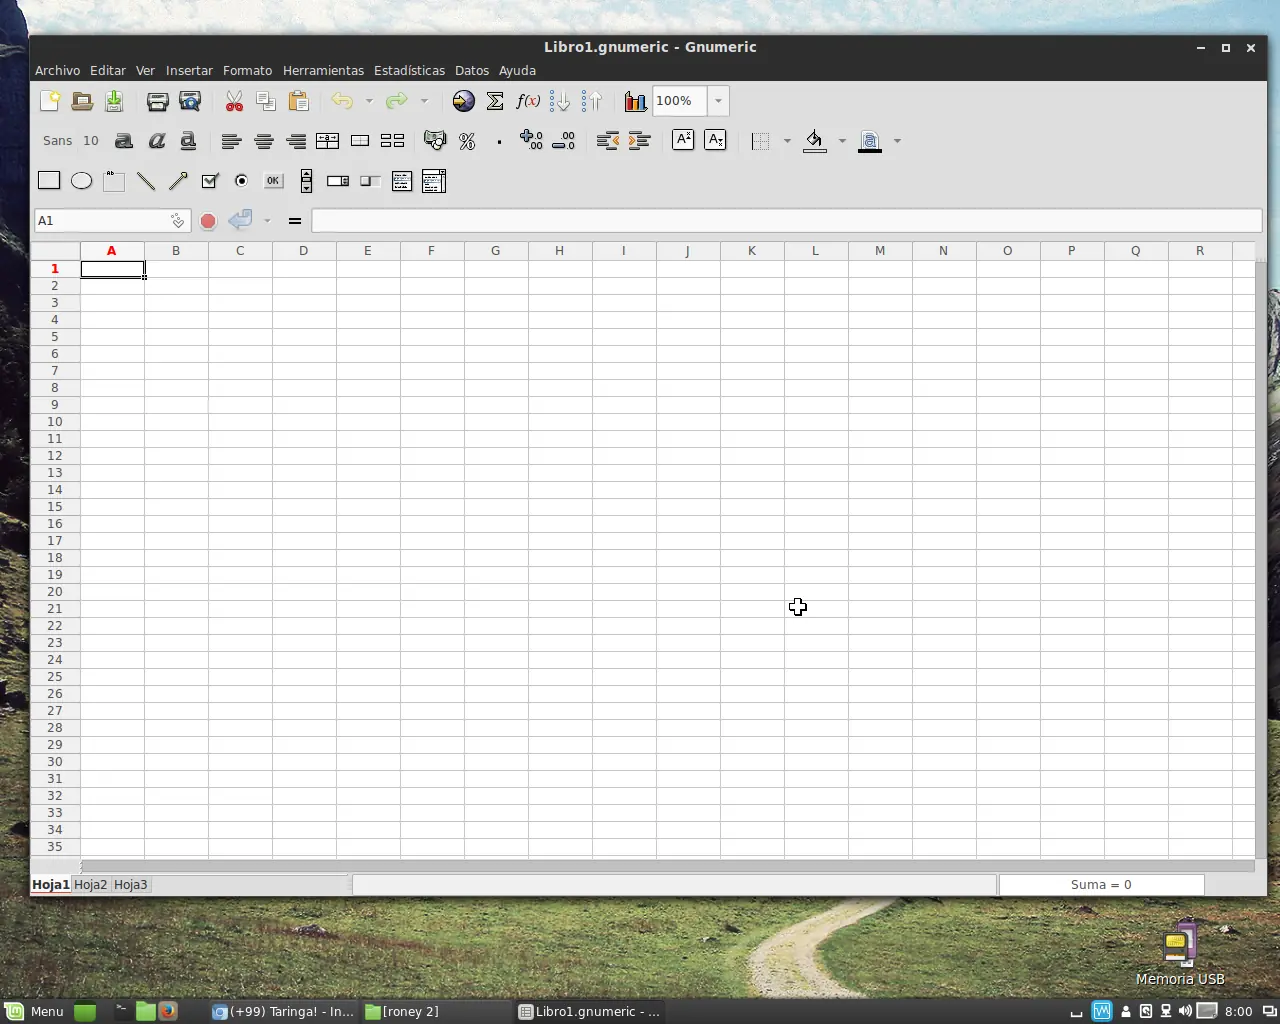Screen dimensions: 1280x1024
Task: Select the line drawing tool
Action: (146, 181)
